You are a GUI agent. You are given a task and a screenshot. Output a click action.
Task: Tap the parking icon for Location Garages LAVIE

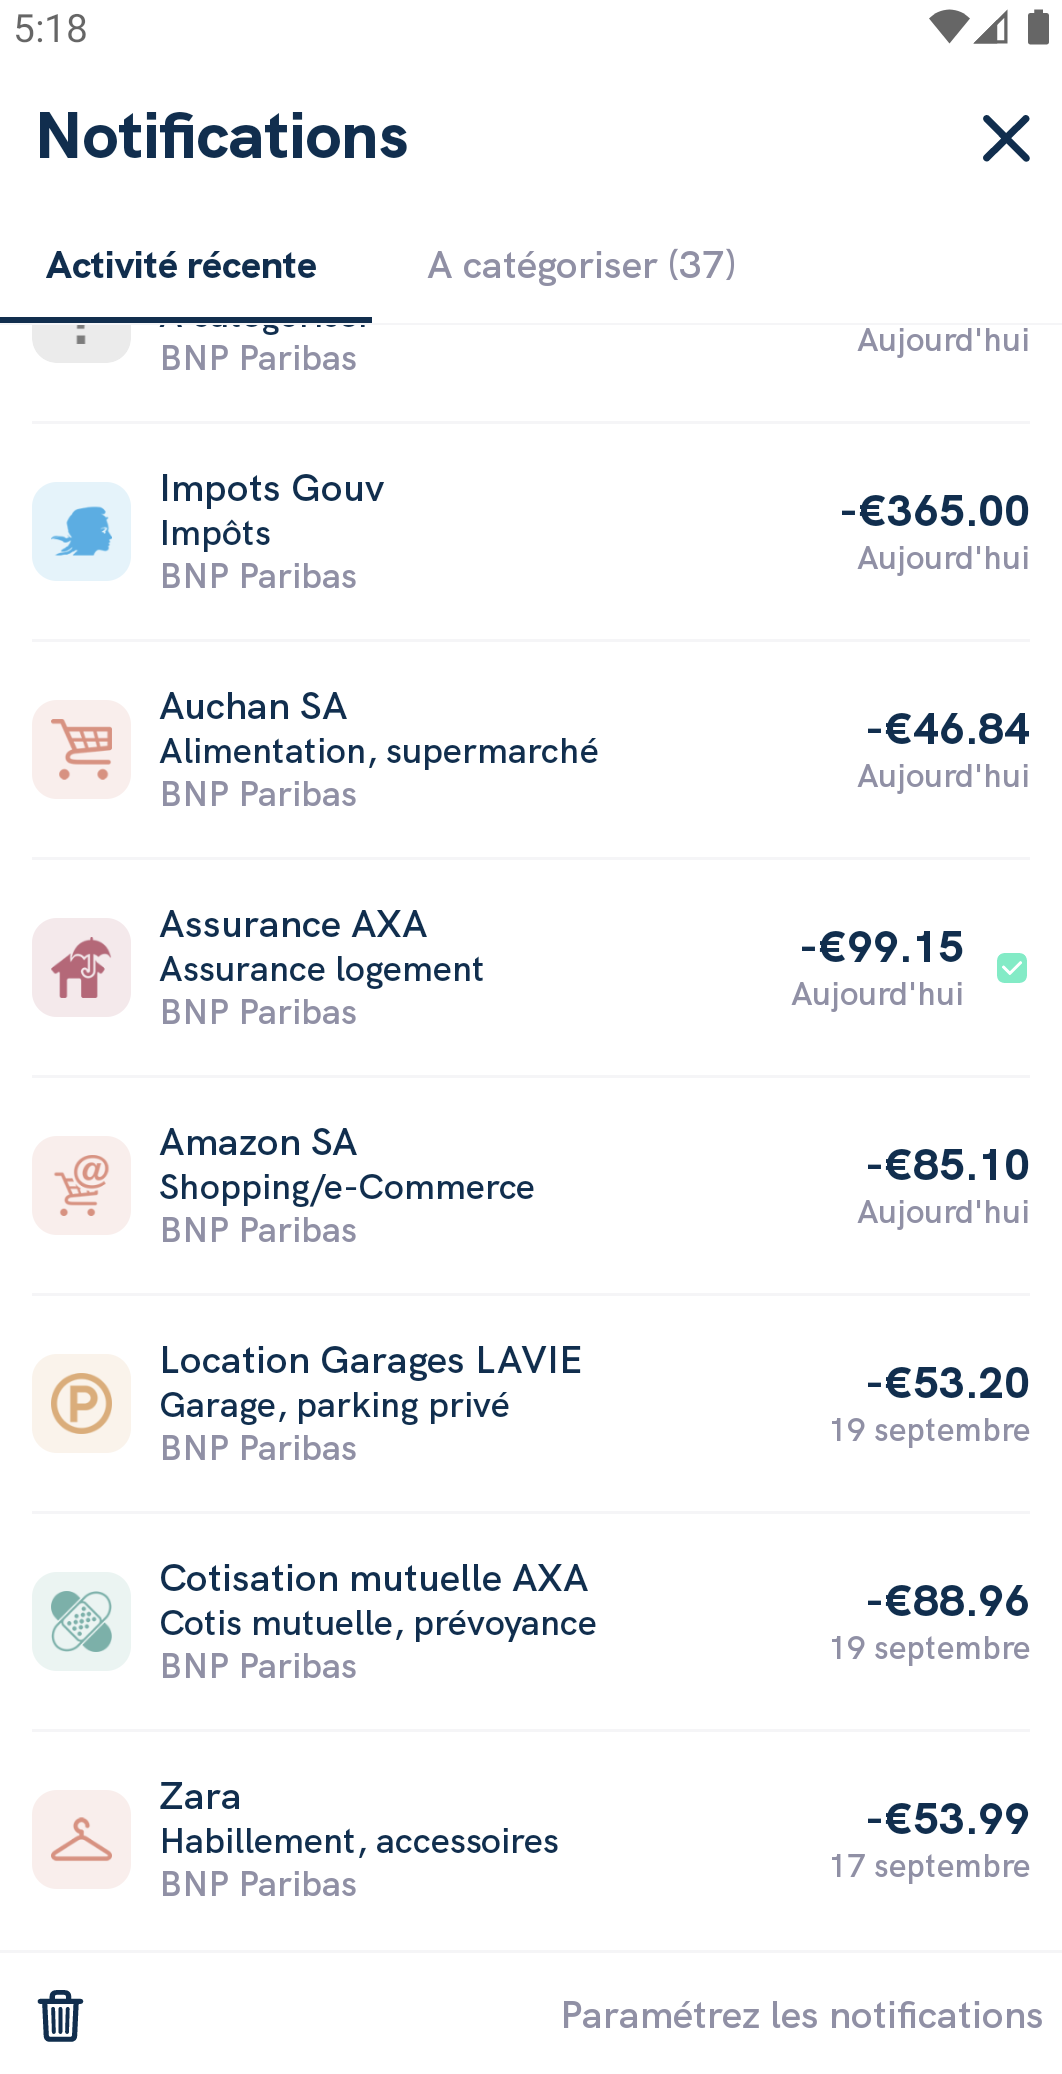point(81,1403)
